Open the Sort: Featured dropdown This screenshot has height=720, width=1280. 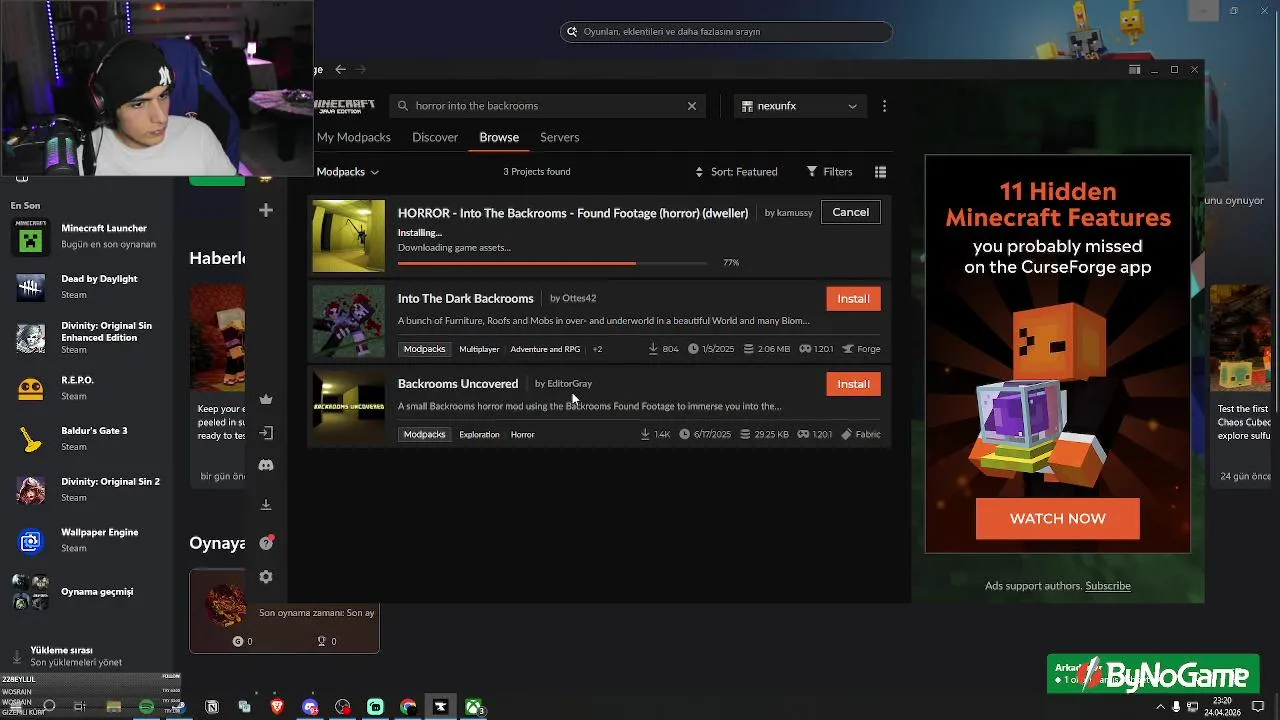[736, 172]
